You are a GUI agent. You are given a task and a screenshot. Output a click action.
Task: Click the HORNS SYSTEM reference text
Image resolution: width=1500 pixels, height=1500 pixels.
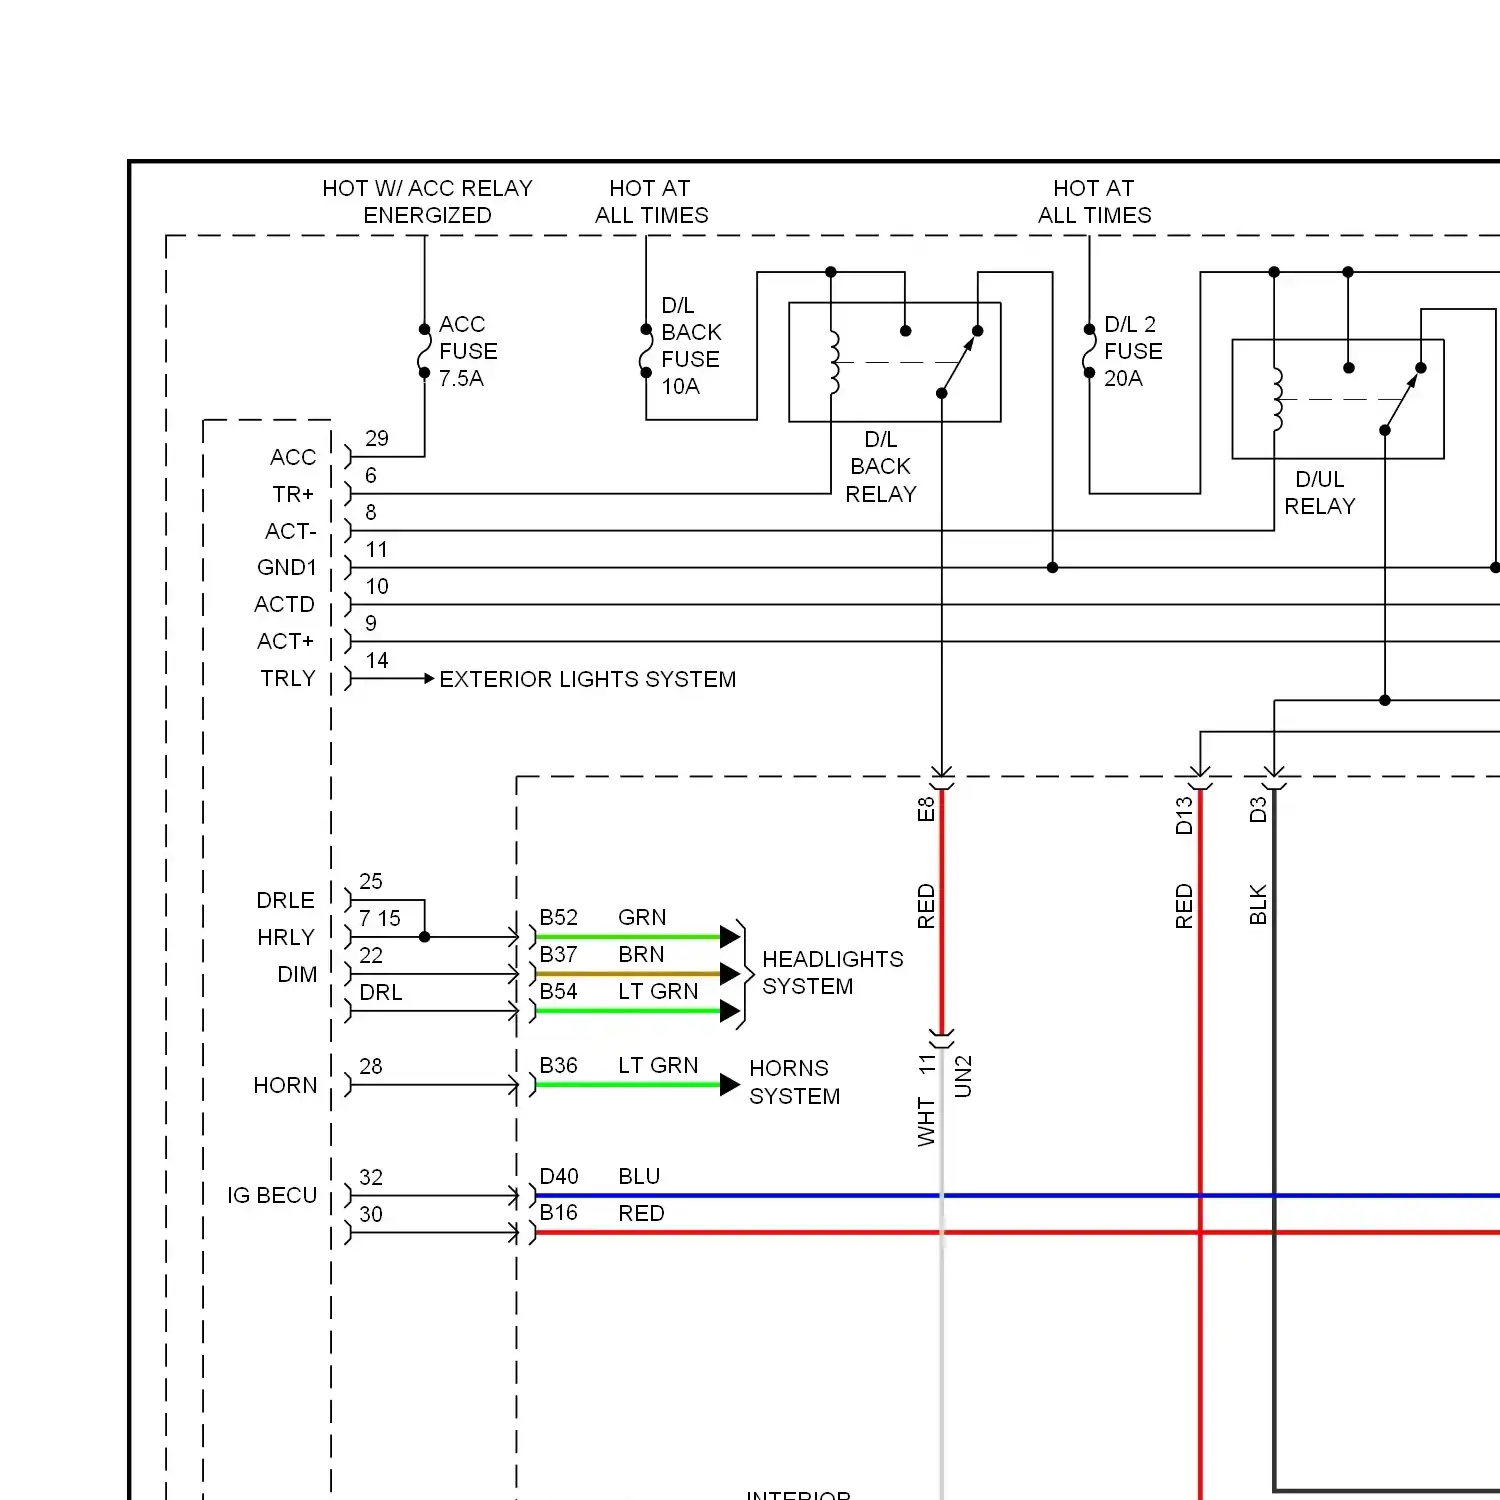795,1082
